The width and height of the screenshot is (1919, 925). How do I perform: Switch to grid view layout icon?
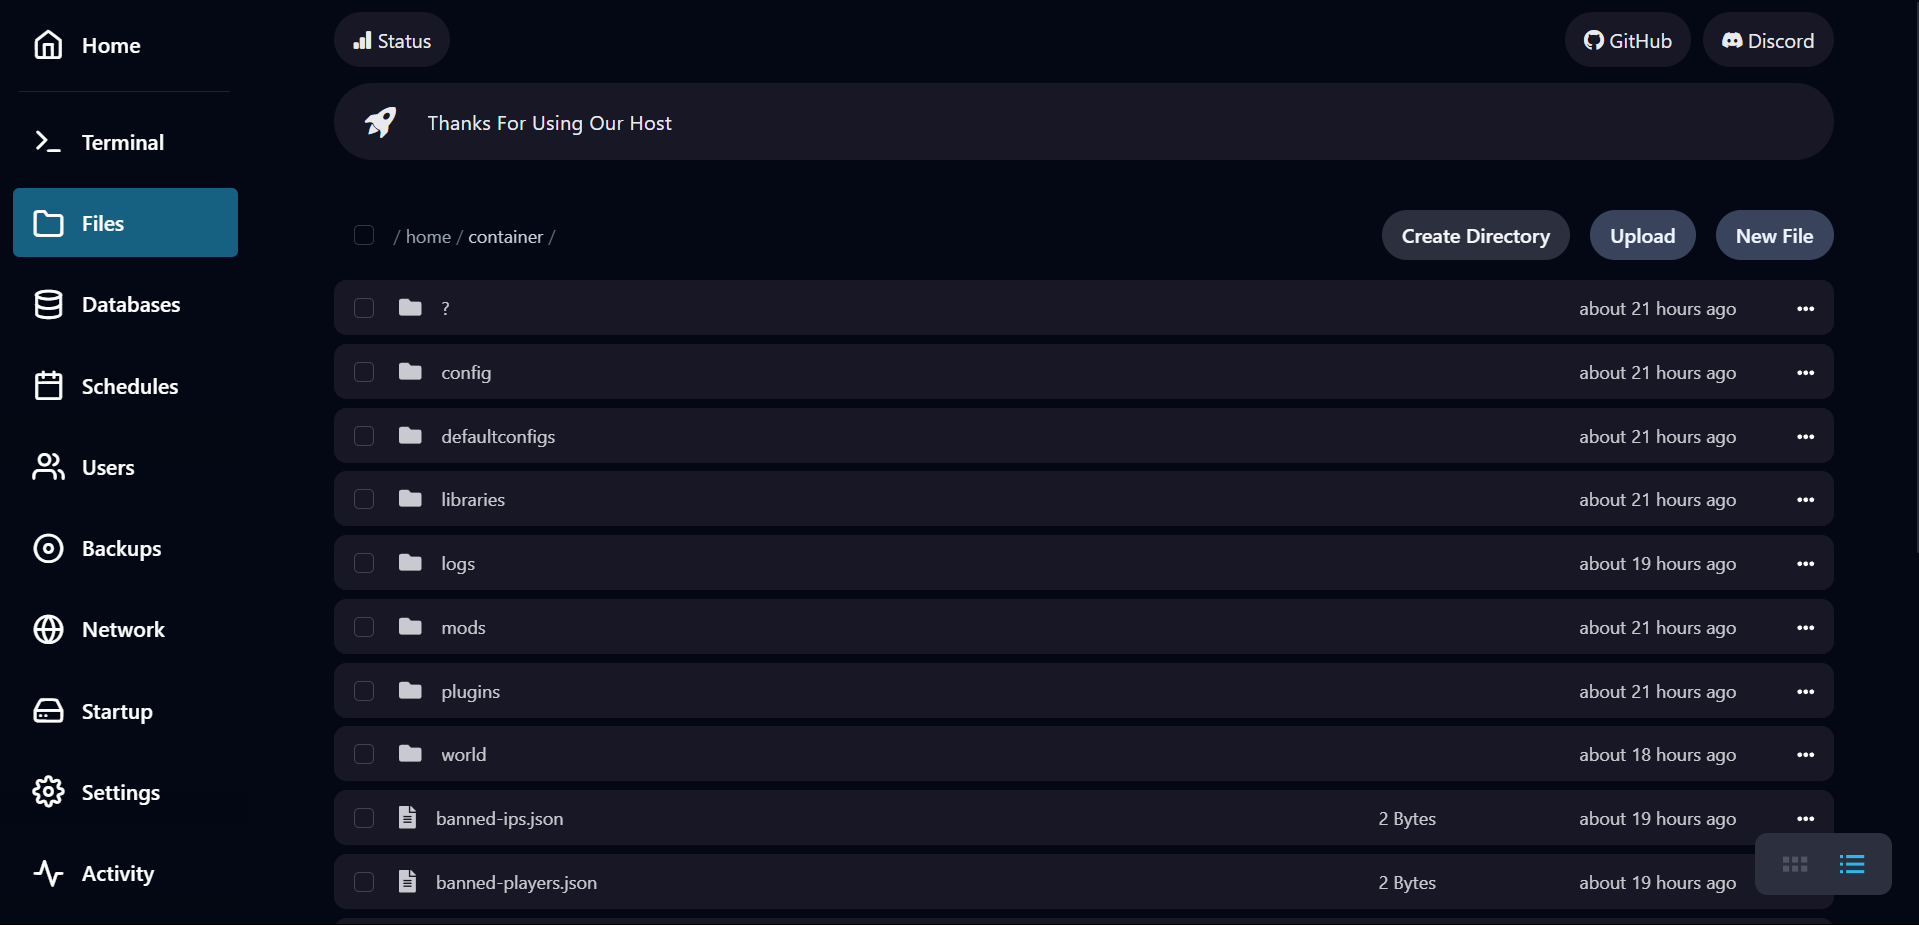click(1794, 864)
